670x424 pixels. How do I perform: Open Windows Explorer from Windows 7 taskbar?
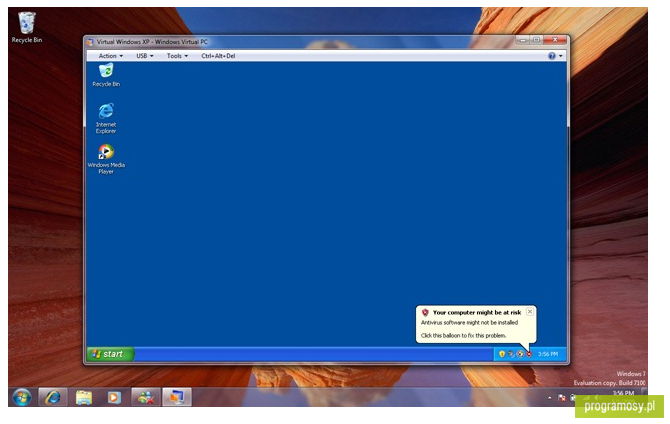click(84, 398)
